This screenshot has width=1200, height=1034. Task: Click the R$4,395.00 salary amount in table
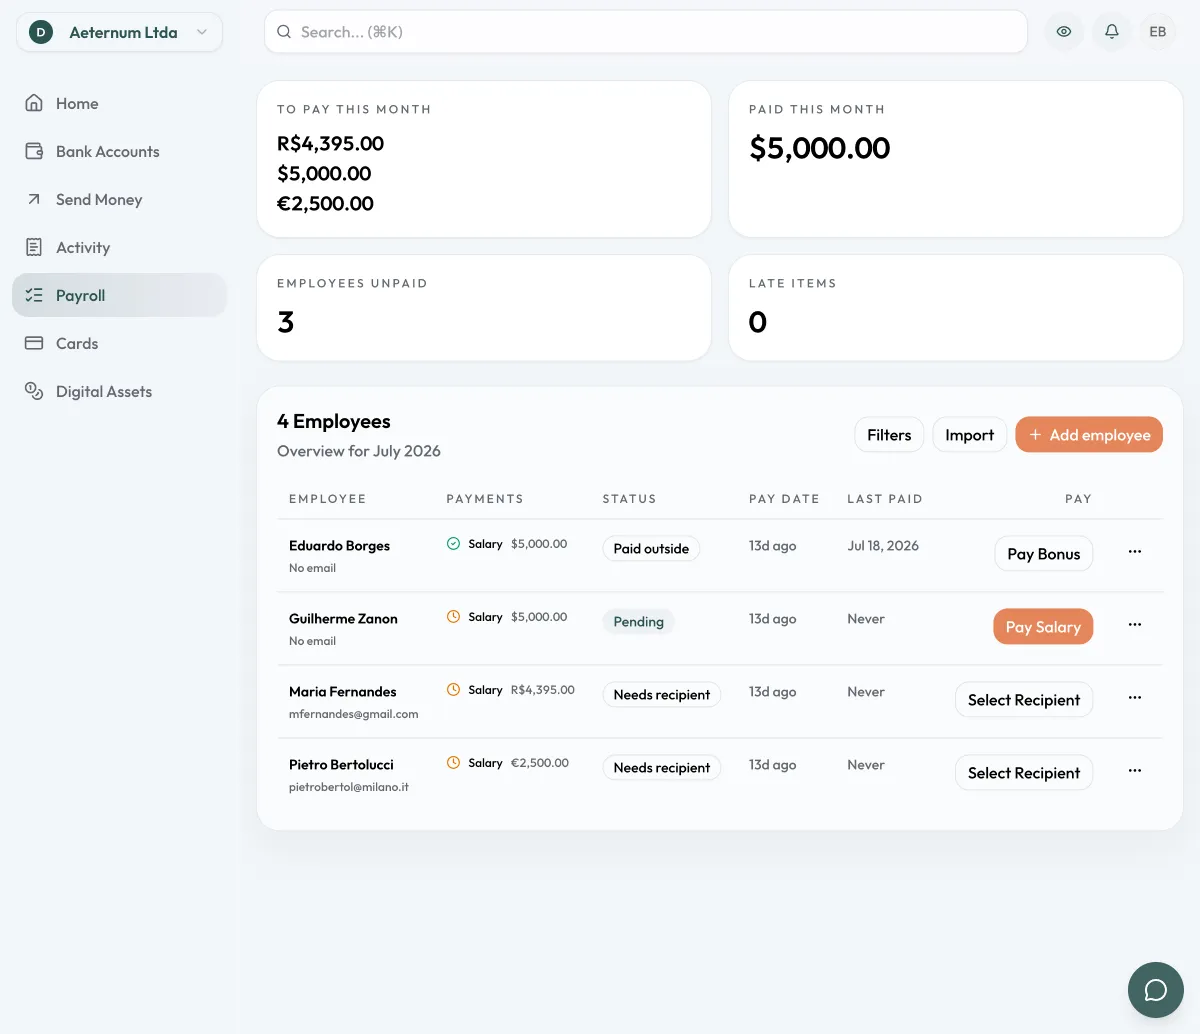pos(543,690)
